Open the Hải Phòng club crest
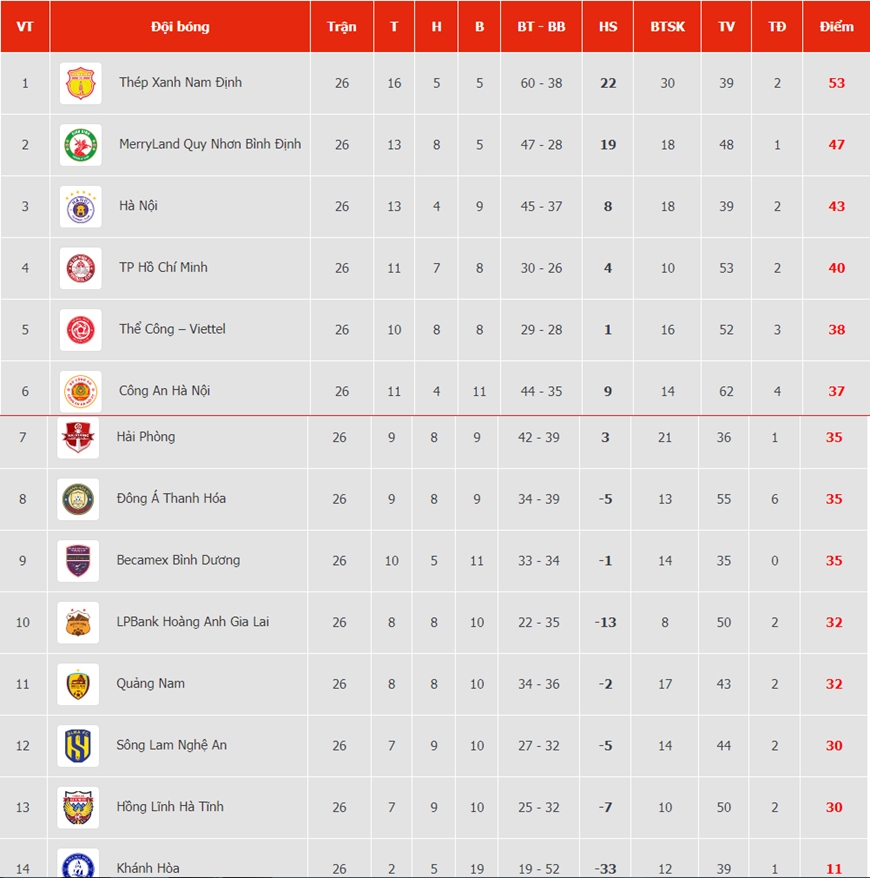This screenshot has height=878, width=870. point(78,437)
